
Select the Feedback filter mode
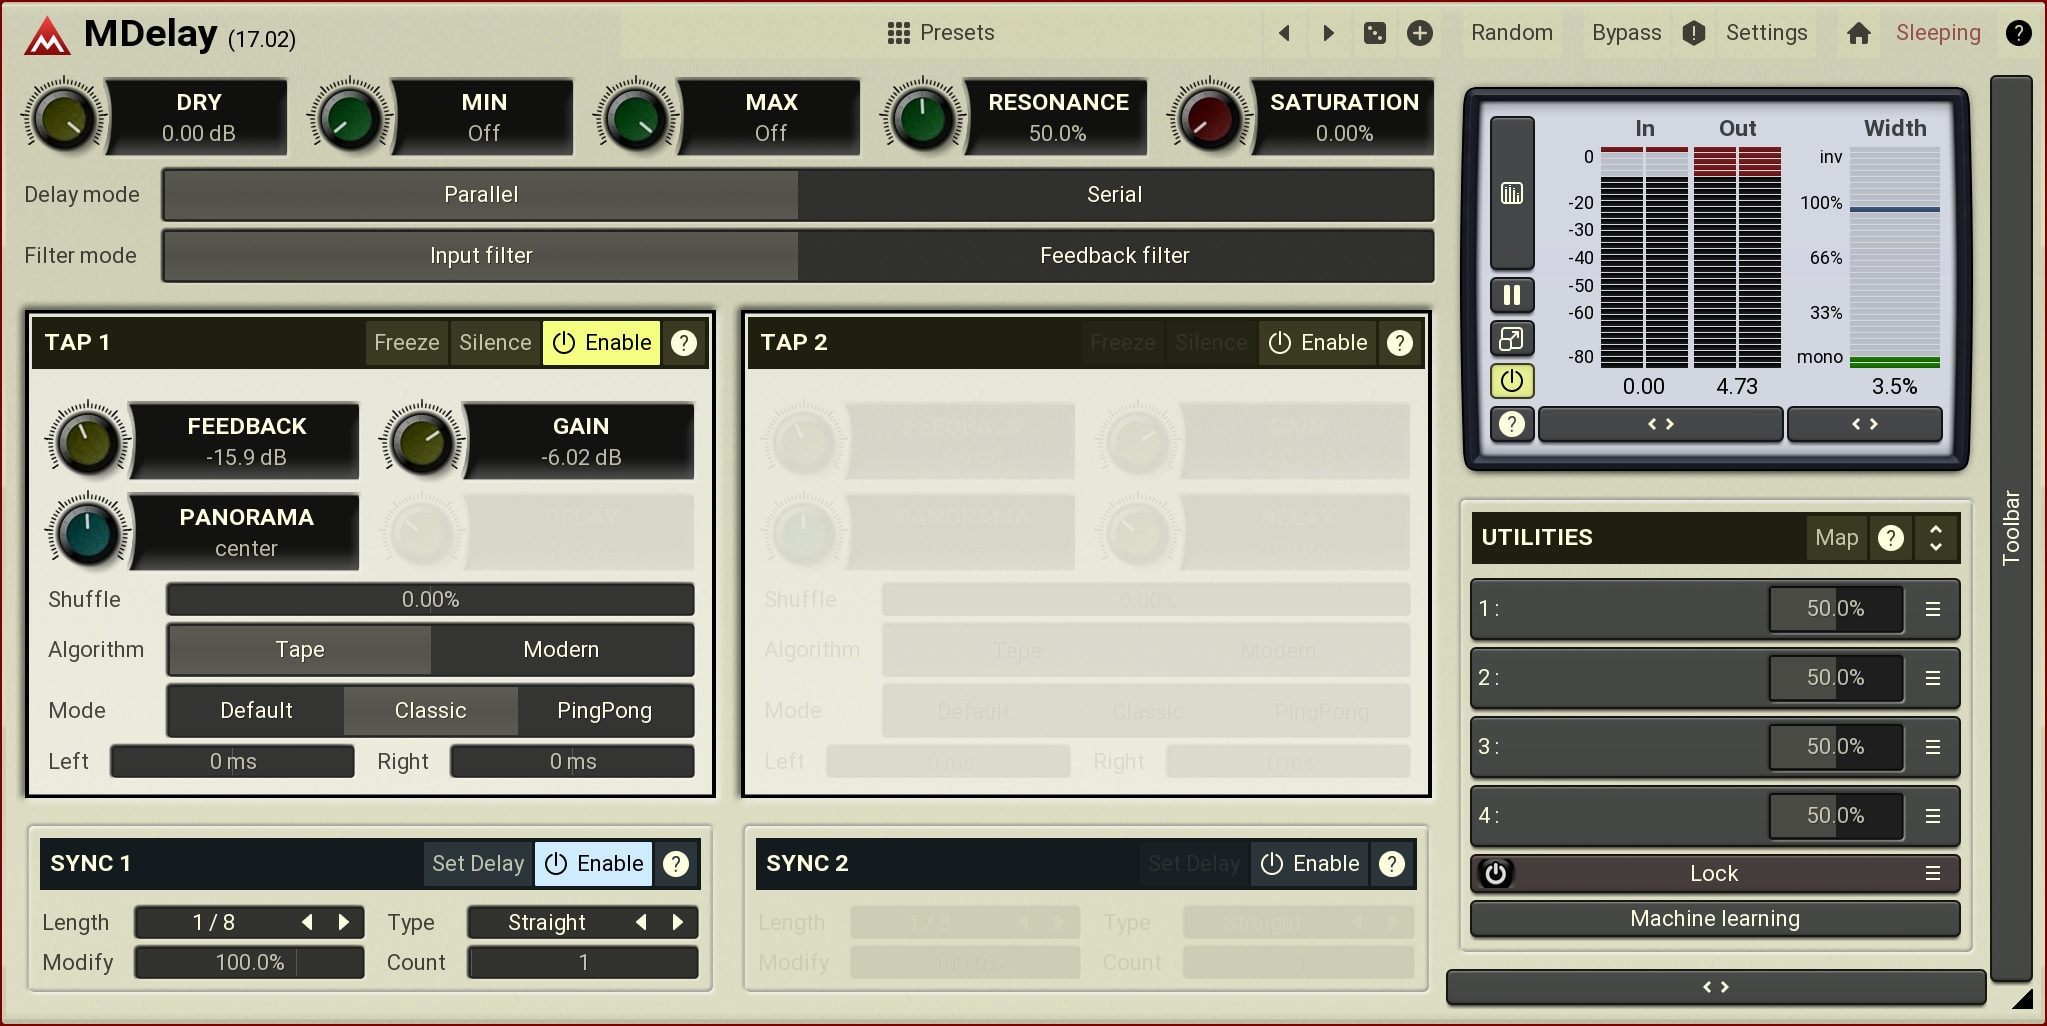point(1114,256)
